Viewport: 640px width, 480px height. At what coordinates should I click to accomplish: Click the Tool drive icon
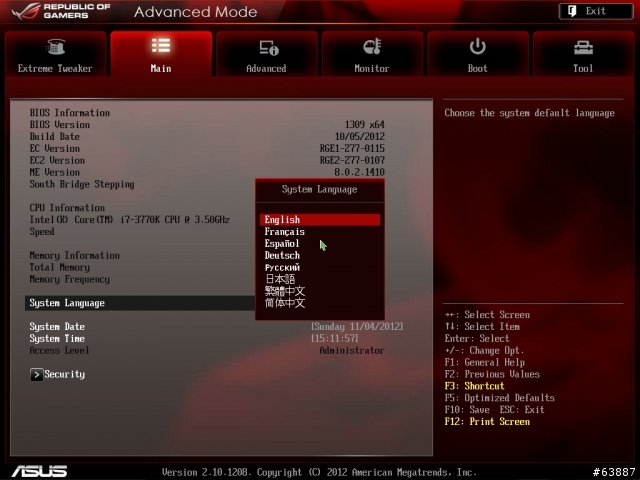point(583,48)
